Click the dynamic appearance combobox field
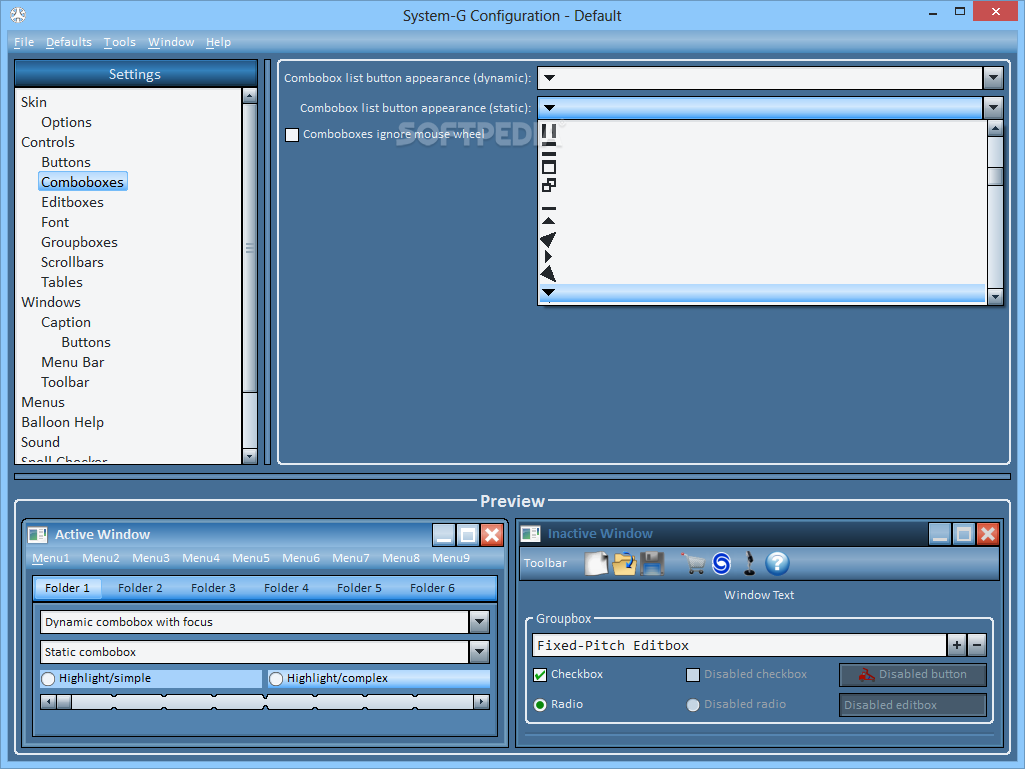Viewport: 1025px width, 769px height. tap(760, 78)
